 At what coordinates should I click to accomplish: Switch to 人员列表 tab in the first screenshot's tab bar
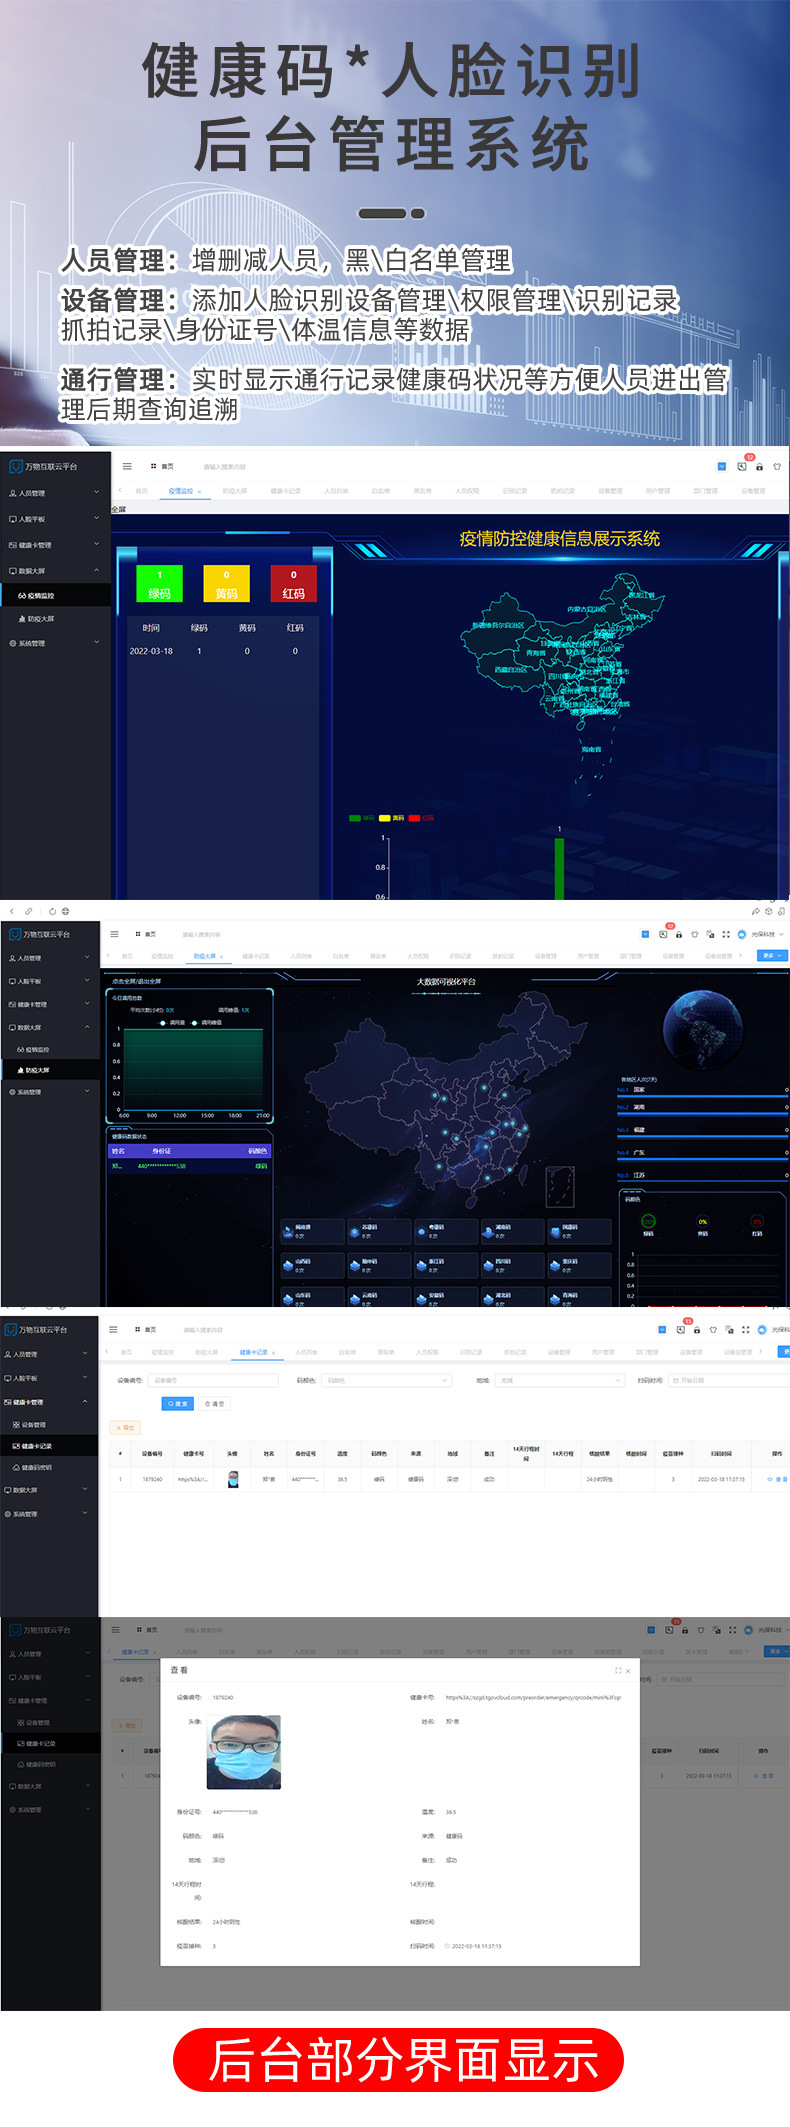pos(336,491)
